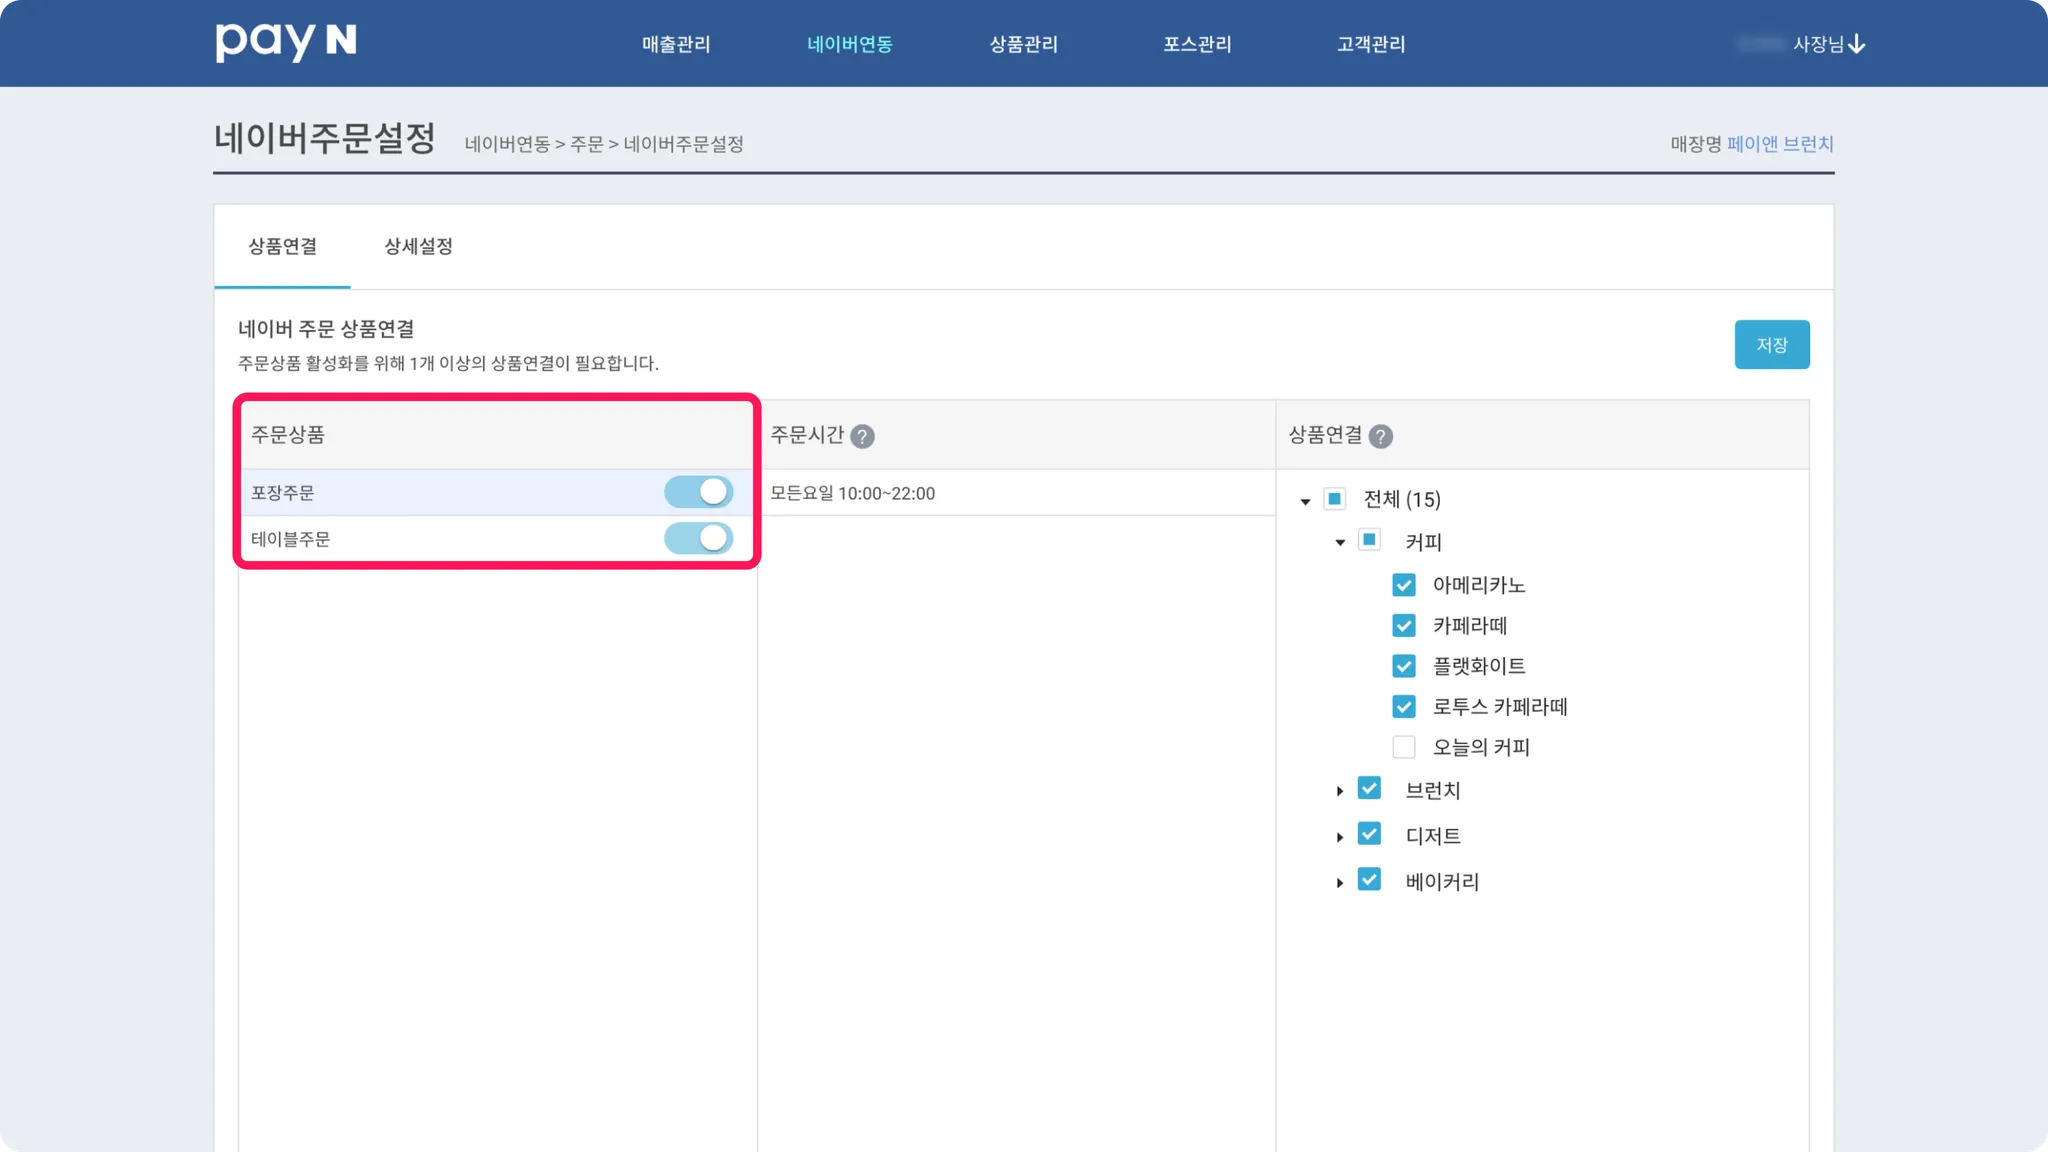Select the 모든요일 10:00~22:00 time row
Image resolution: width=2048 pixels, height=1152 pixels.
pos(1015,493)
